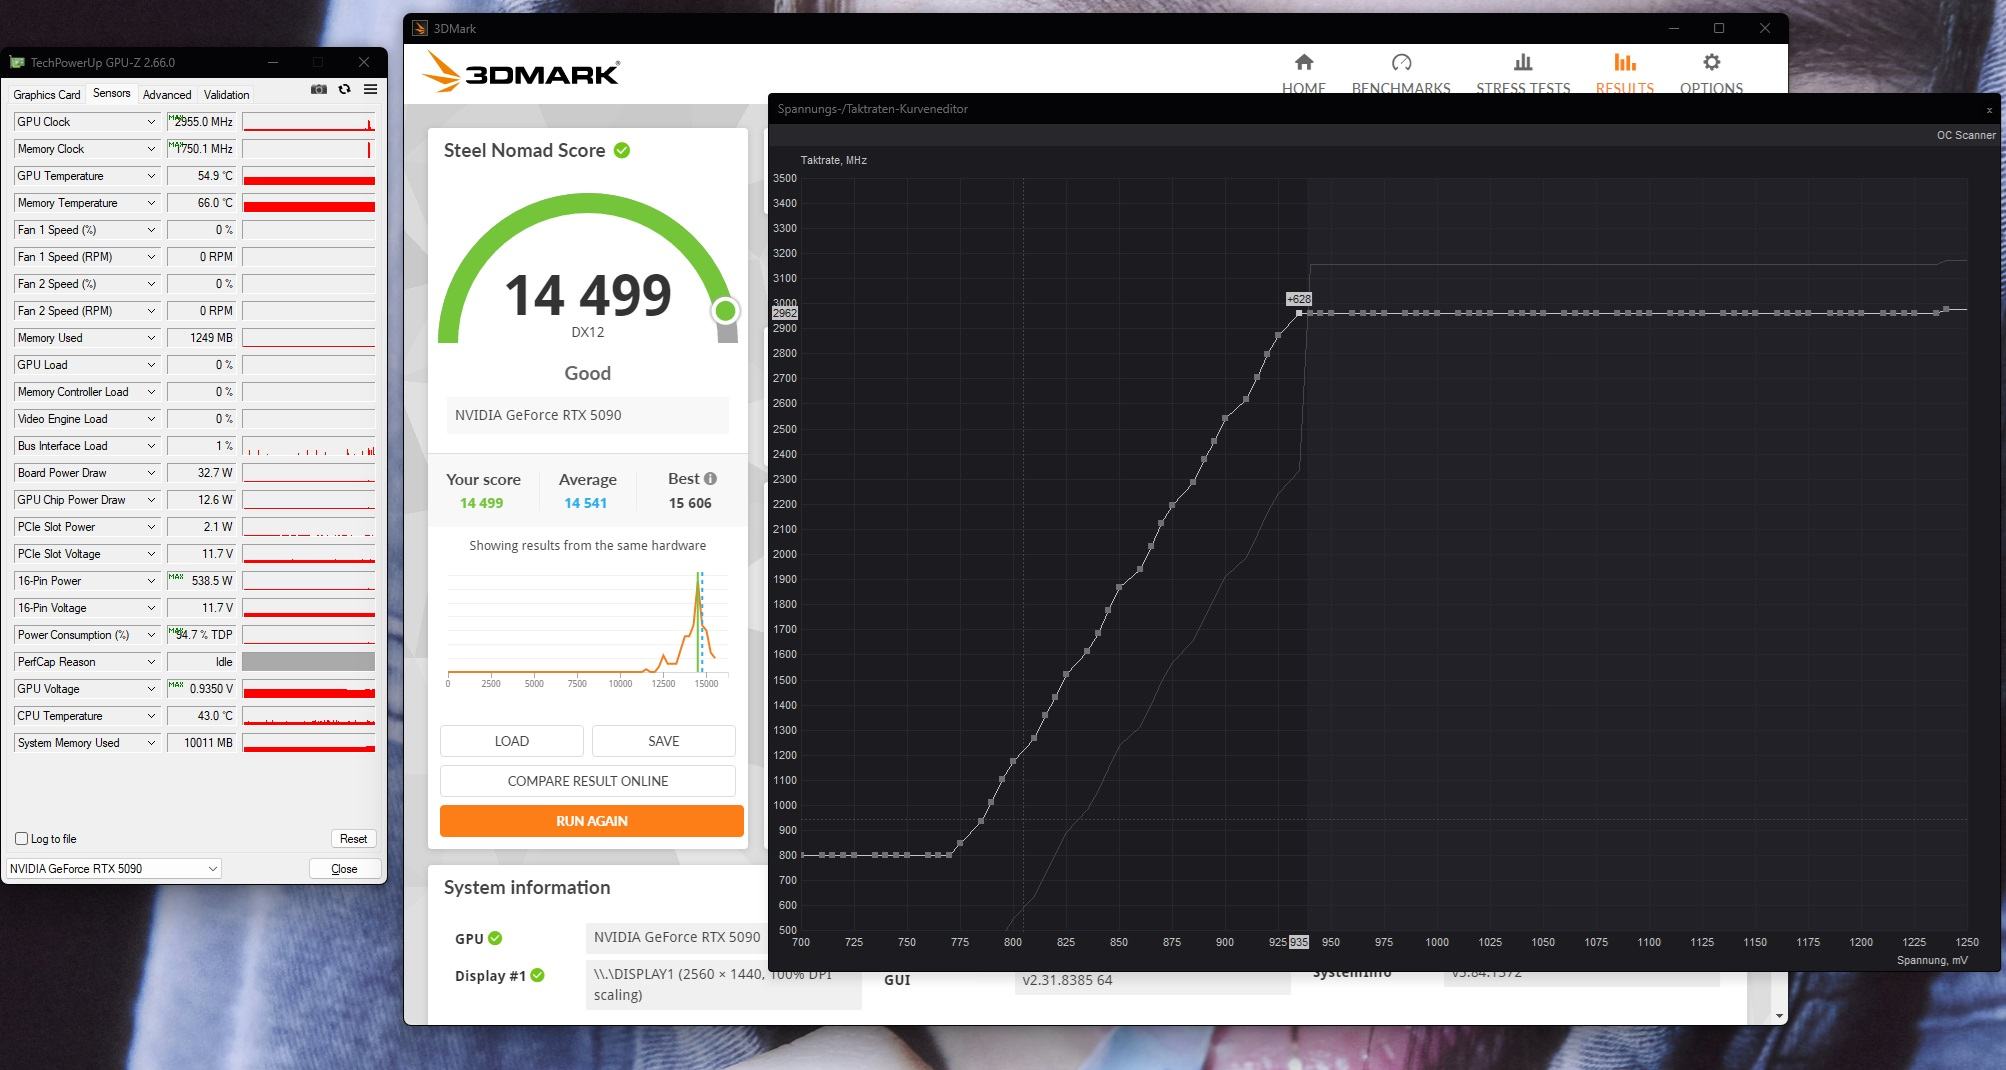This screenshot has width=2006, height=1070.
Task: Open the GPU-Z hamburger menu
Action: (x=370, y=89)
